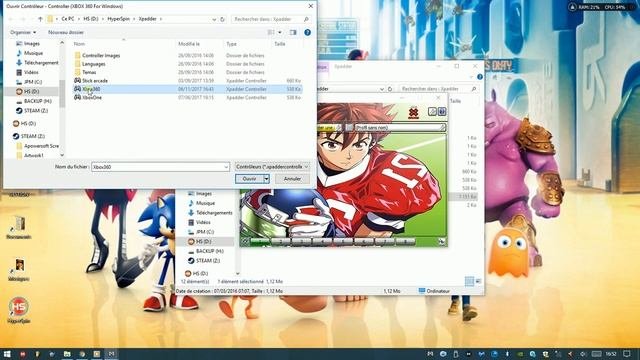Image resolution: width=640 pixels, height=360 pixels.
Task: Switch background Explorer to details view icon
Action: pyautogui.click(x=469, y=281)
